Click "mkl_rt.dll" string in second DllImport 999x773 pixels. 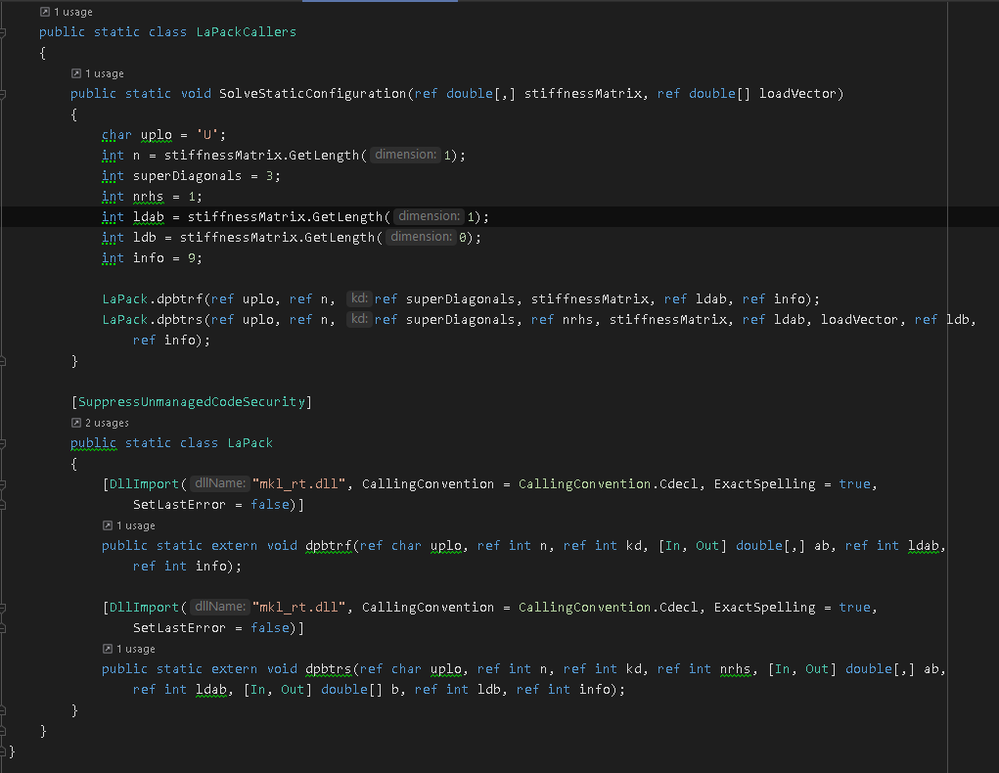click(x=299, y=607)
